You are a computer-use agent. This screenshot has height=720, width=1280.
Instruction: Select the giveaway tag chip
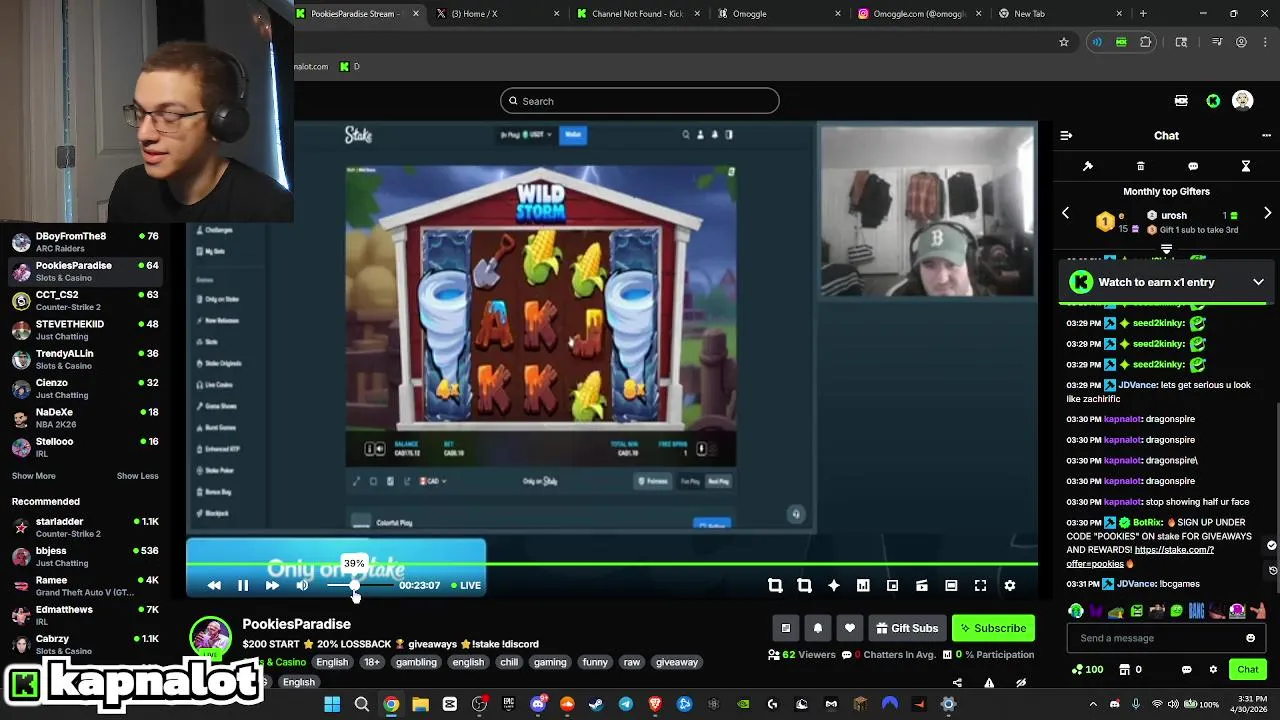tap(677, 662)
